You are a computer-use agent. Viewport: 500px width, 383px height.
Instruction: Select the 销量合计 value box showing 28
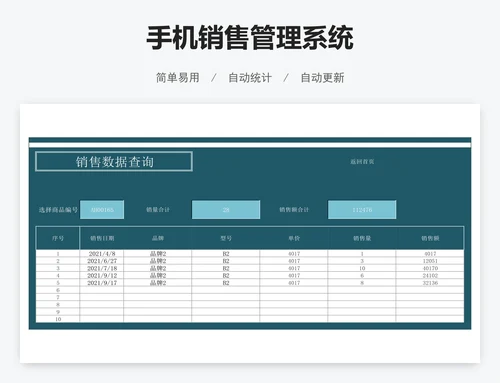click(226, 210)
